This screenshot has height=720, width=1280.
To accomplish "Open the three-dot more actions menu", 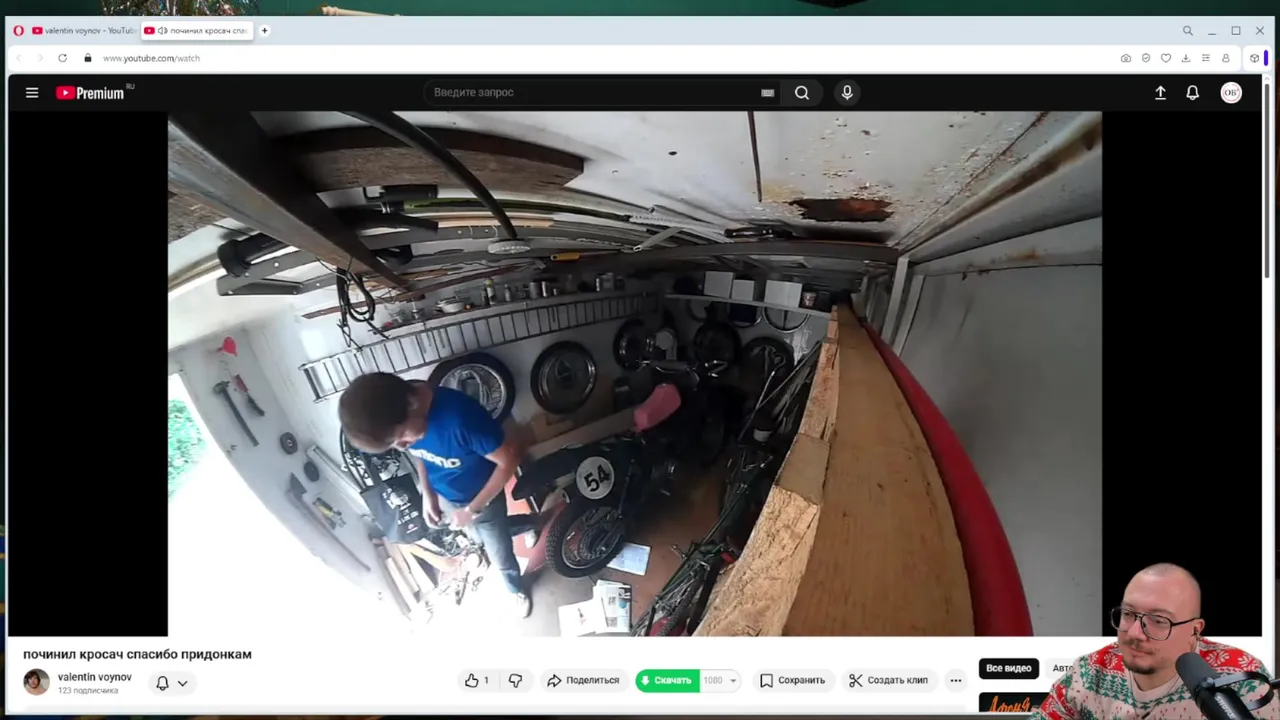I will [x=955, y=680].
